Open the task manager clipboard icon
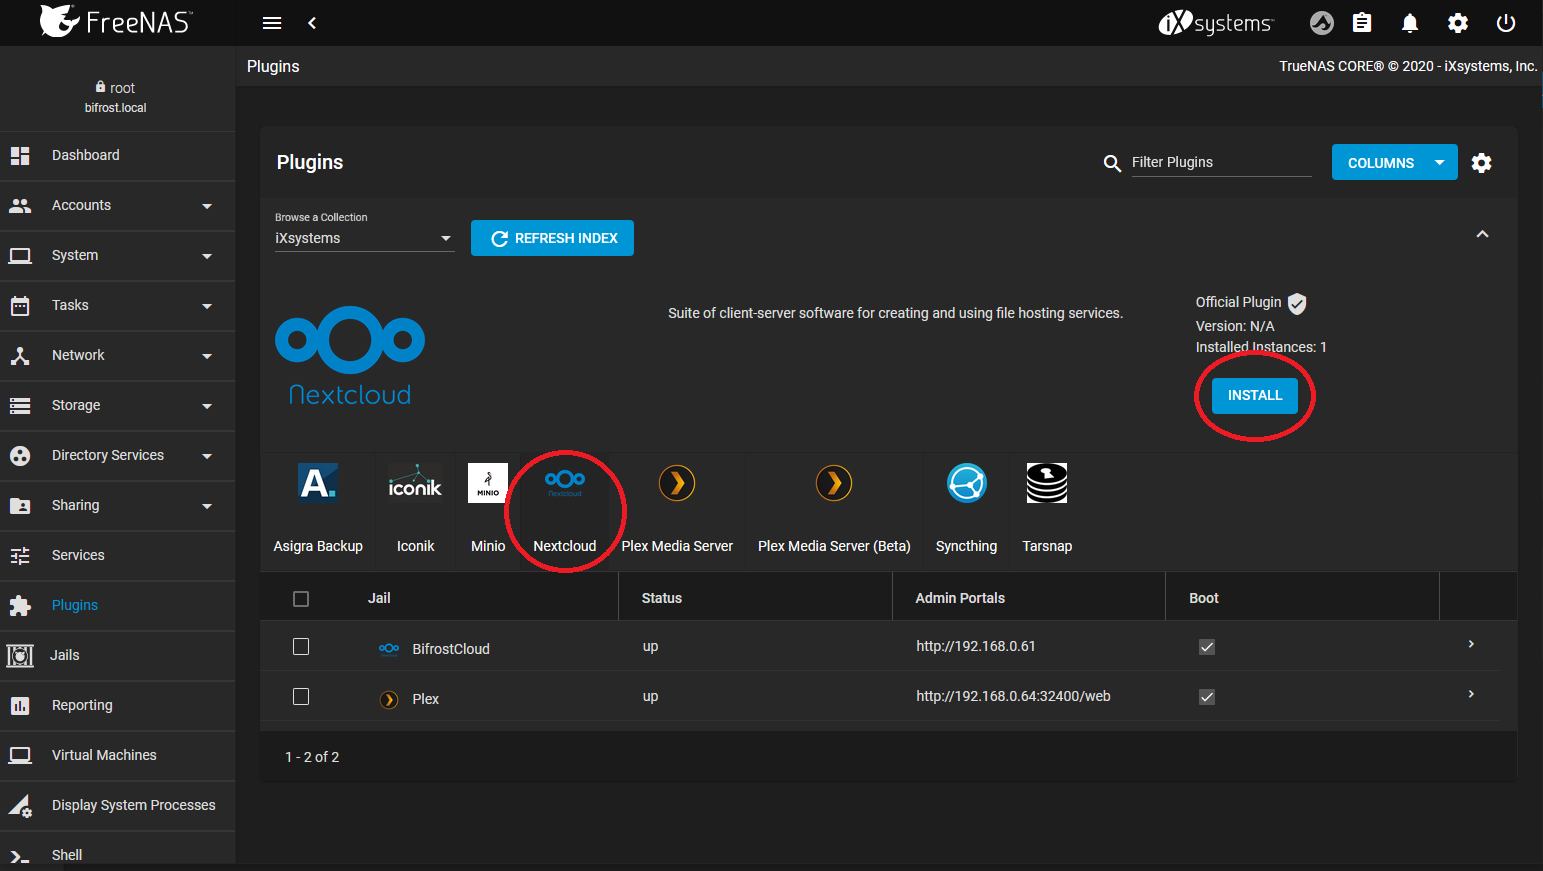The height and width of the screenshot is (871, 1543). [1362, 23]
